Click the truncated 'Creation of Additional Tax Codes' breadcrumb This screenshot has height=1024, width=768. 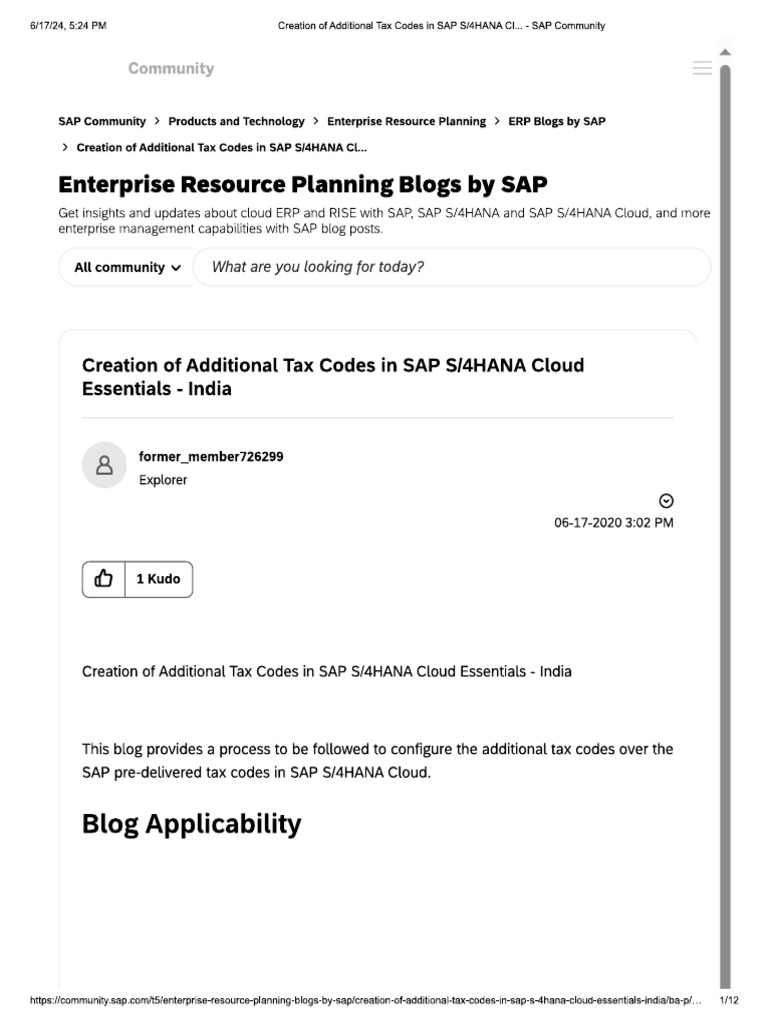221,148
